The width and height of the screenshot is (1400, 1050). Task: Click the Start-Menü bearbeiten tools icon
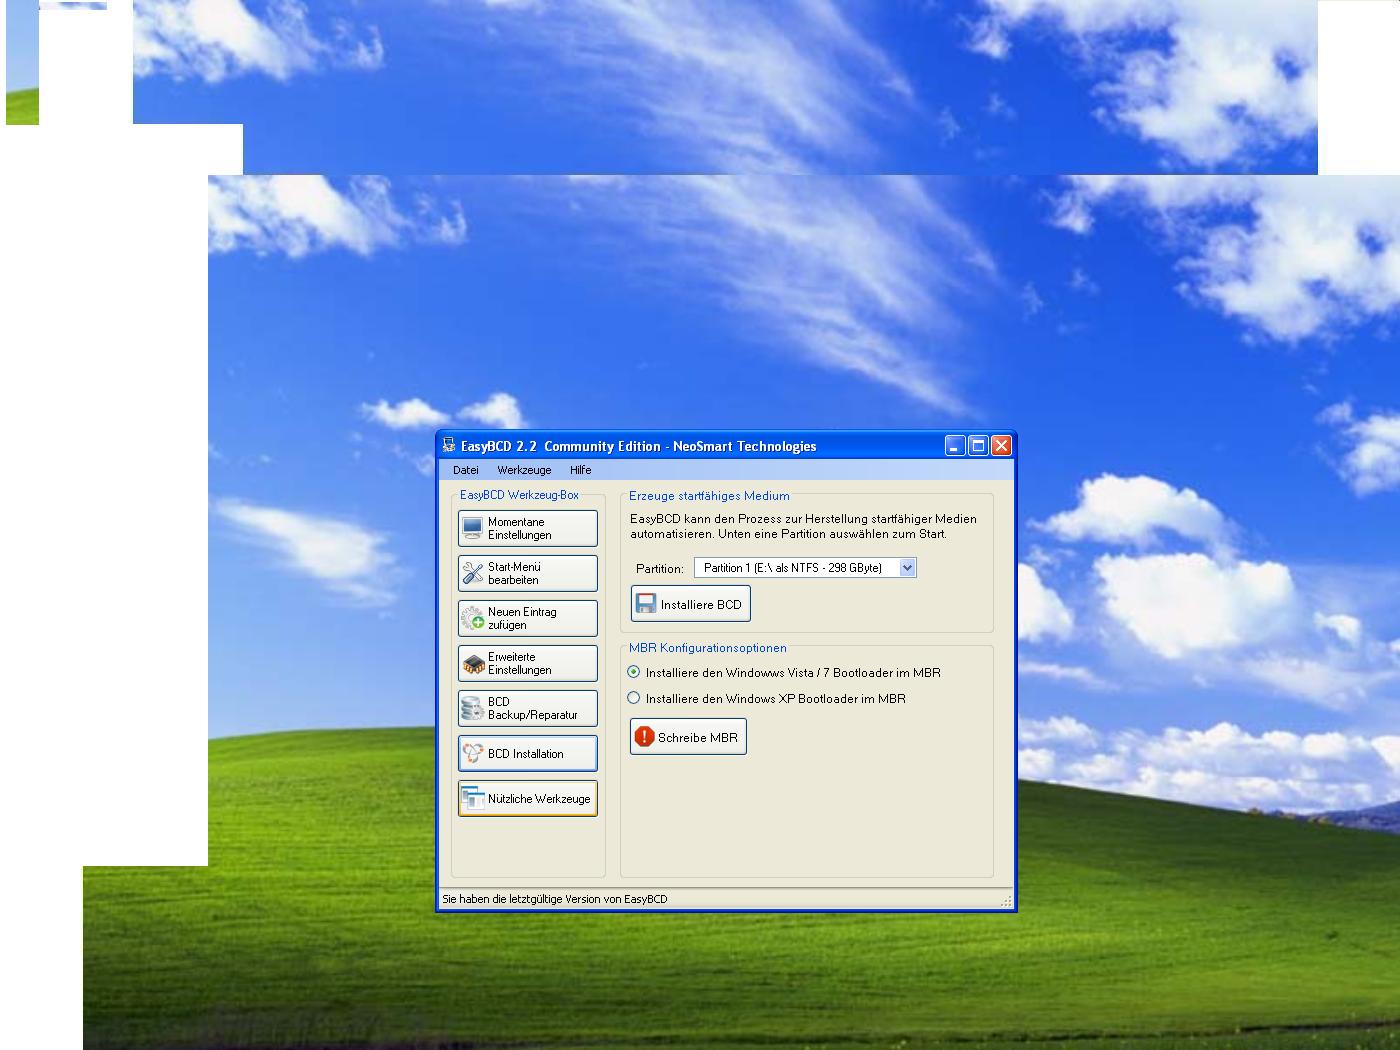pos(473,574)
